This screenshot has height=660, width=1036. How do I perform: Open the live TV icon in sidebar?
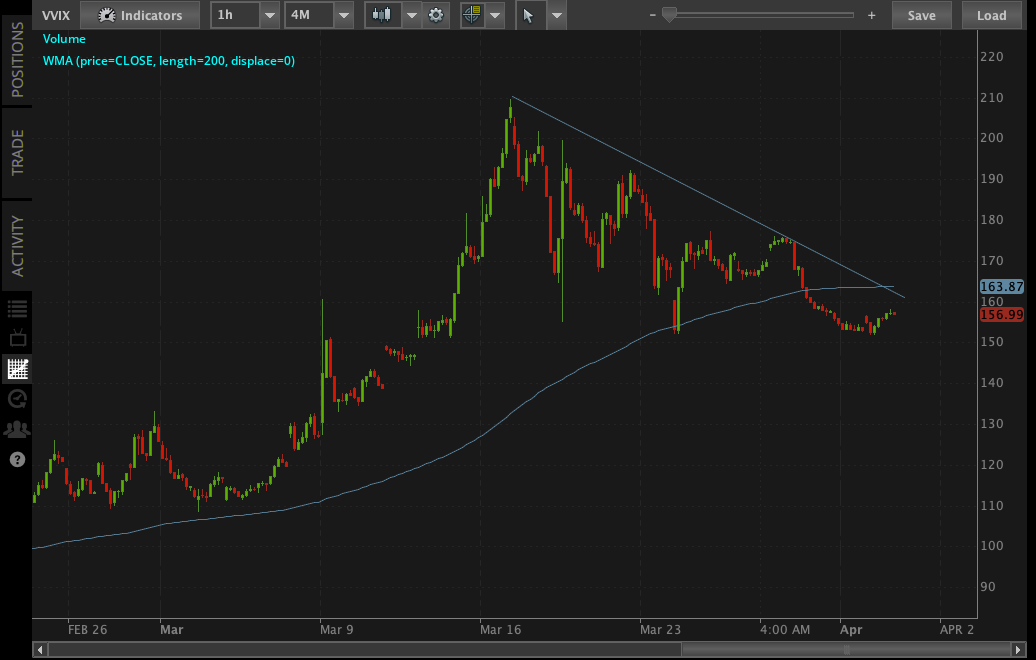(x=17, y=338)
